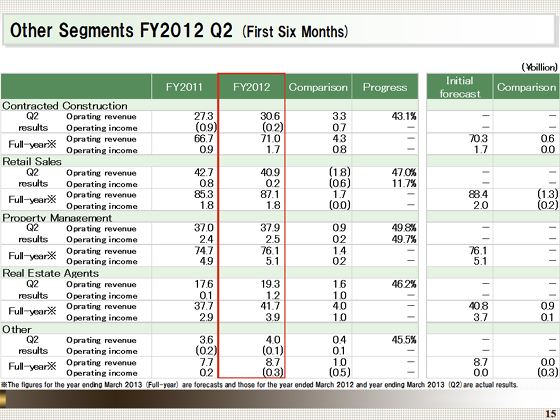Select the FY2012 column header
The image size is (560, 420).
tap(251, 87)
